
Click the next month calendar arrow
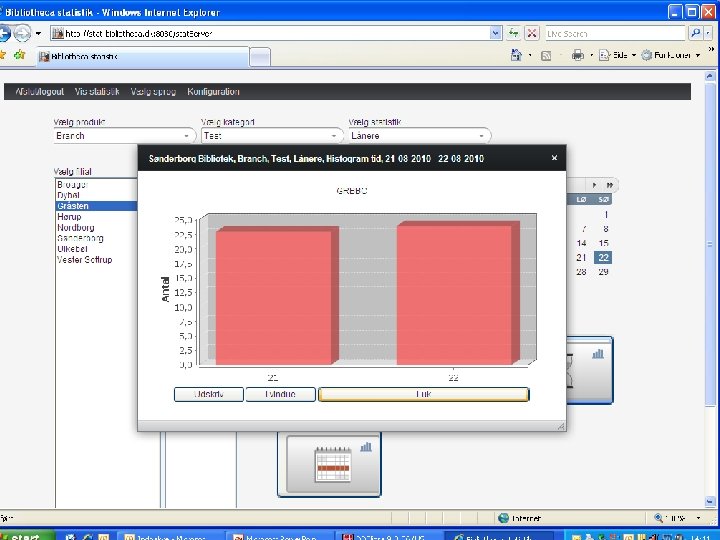tap(594, 185)
